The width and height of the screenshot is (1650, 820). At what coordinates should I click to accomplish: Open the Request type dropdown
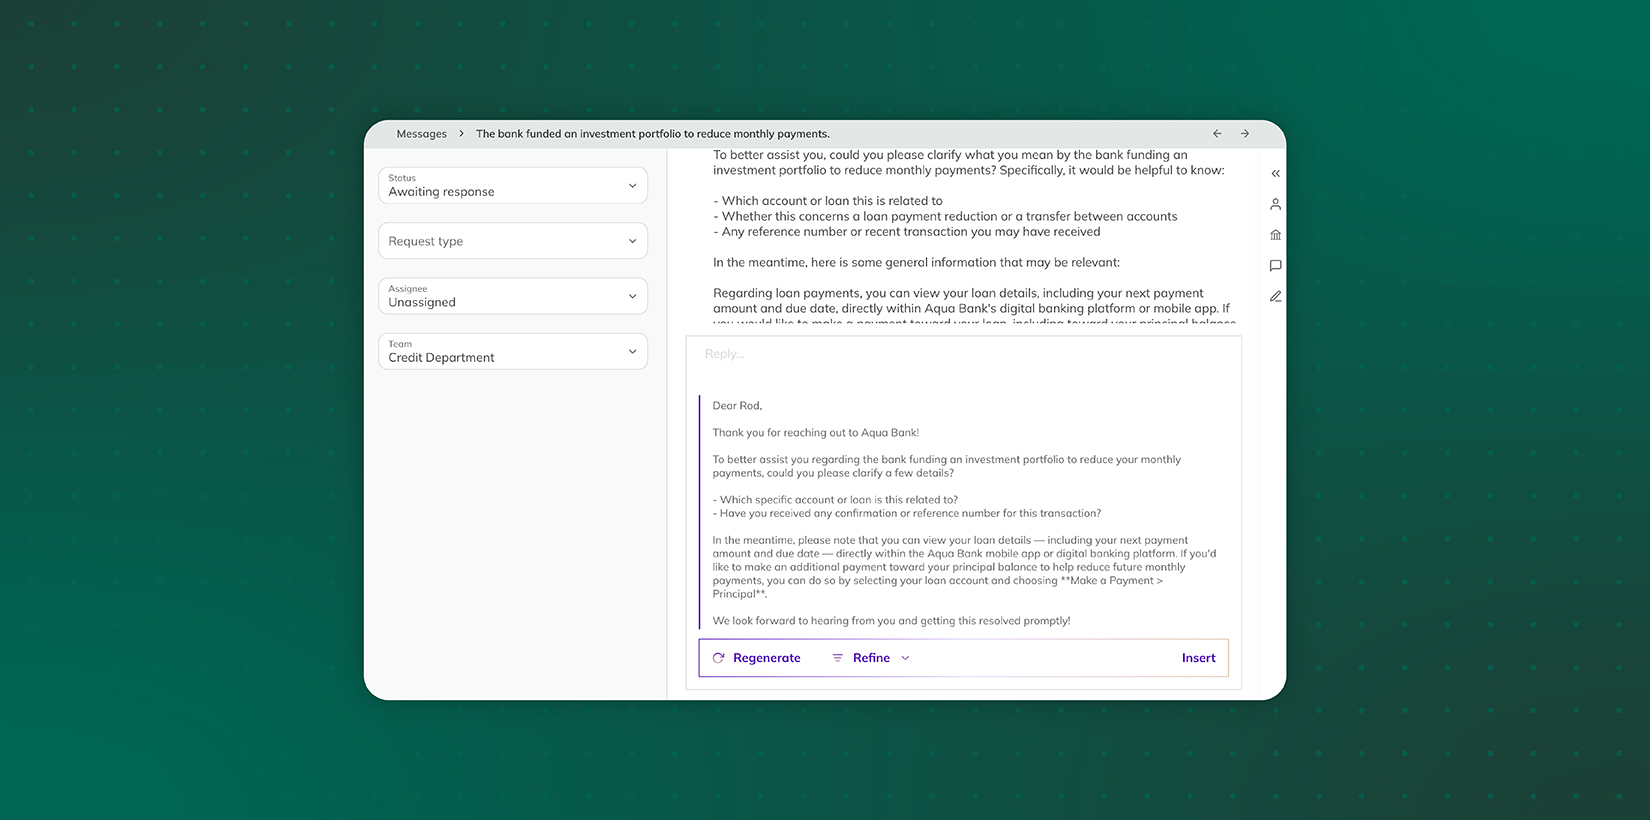pyautogui.click(x=513, y=241)
